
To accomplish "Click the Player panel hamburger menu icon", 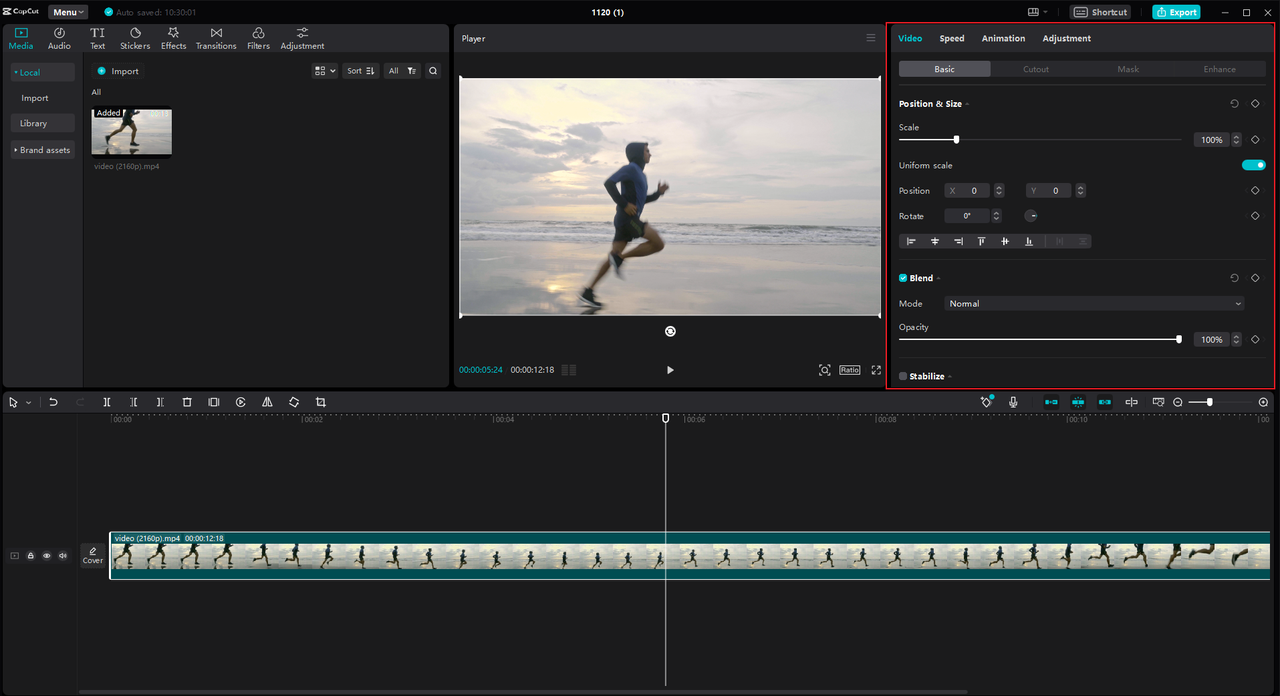I will pyautogui.click(x=870, y=38).
